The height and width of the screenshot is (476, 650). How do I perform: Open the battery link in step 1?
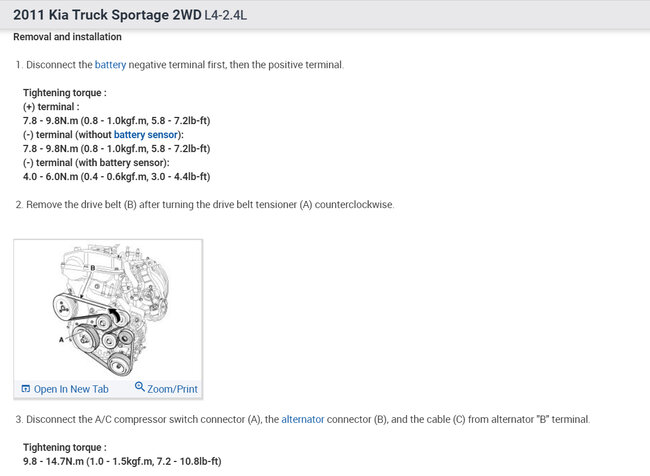pyautogui.click(x=110, y=65)
